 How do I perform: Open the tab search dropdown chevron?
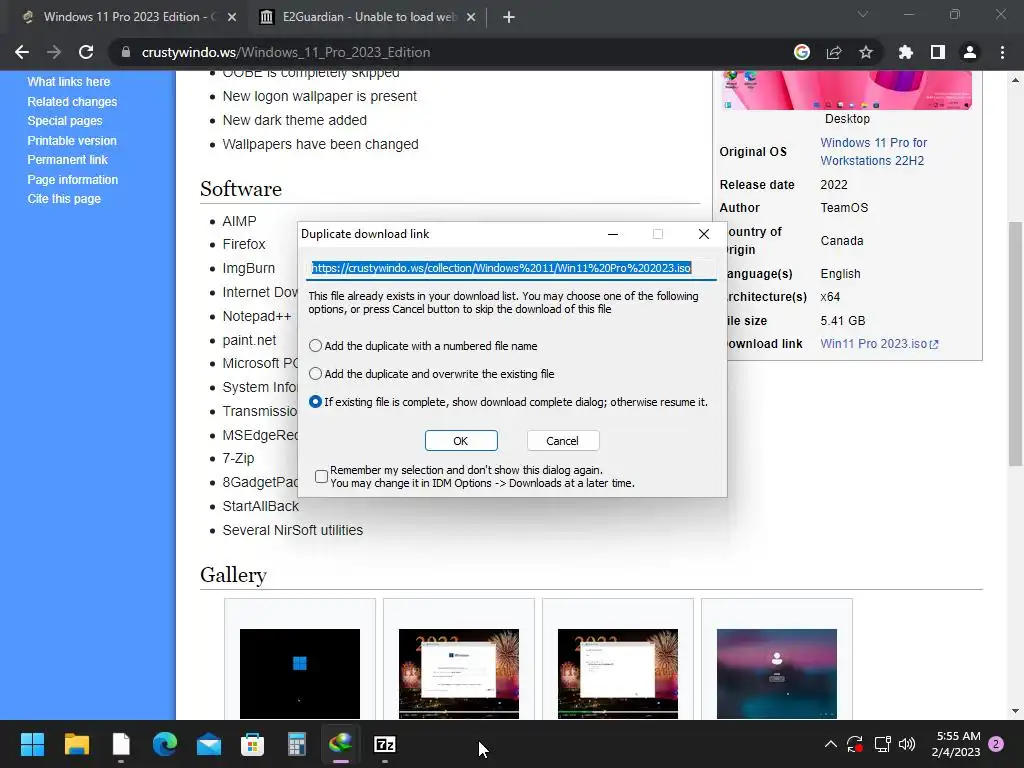point(863,14)
